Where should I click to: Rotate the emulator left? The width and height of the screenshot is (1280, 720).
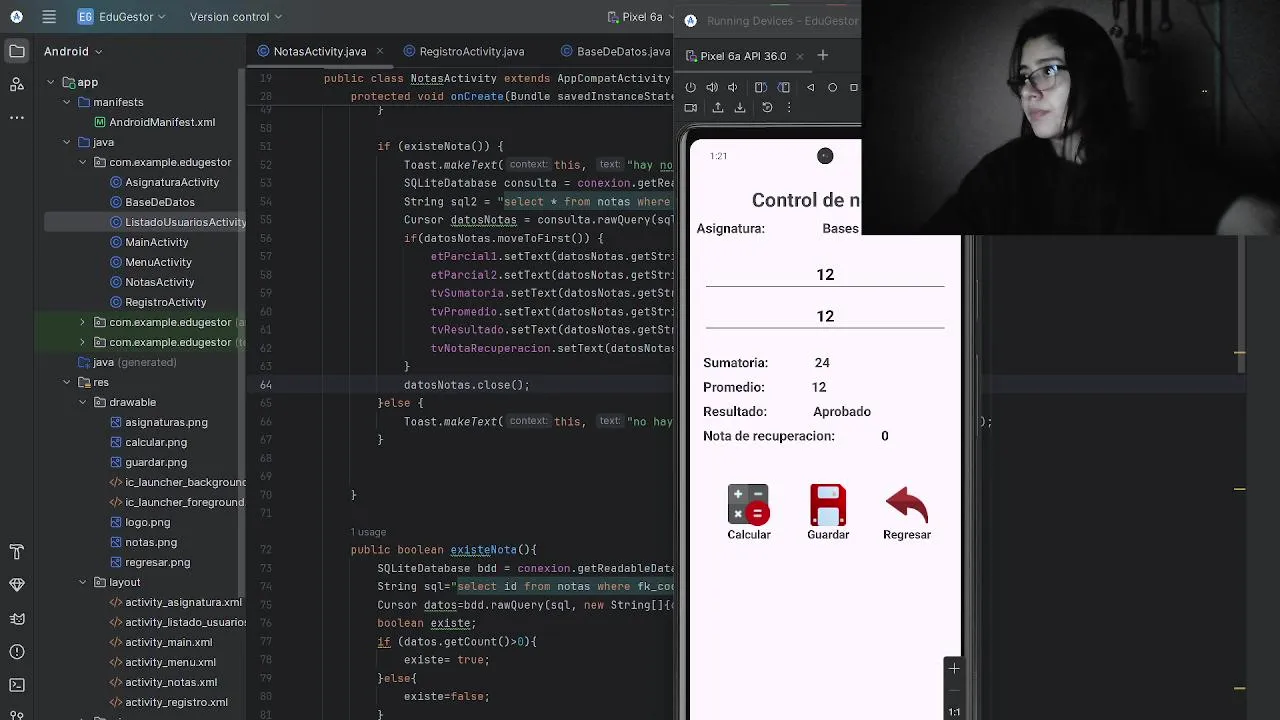coord(761,87)
